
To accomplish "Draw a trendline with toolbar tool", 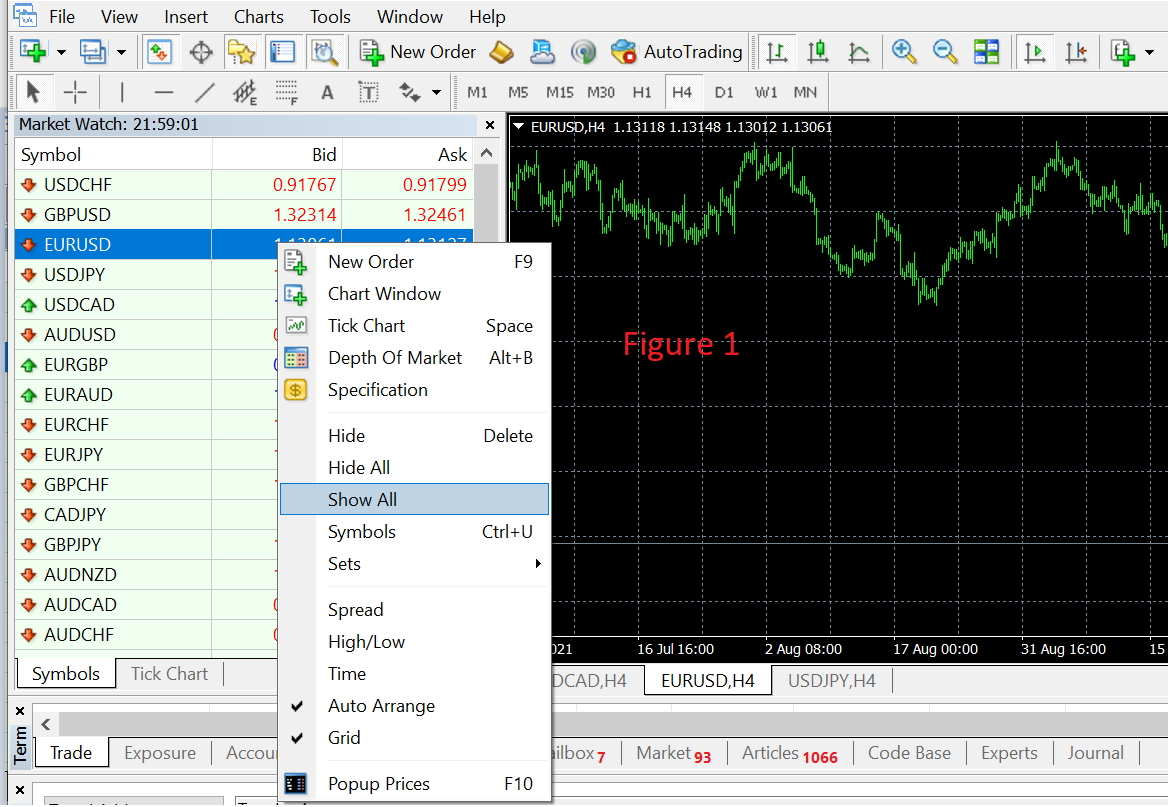I will click(205, 93).
